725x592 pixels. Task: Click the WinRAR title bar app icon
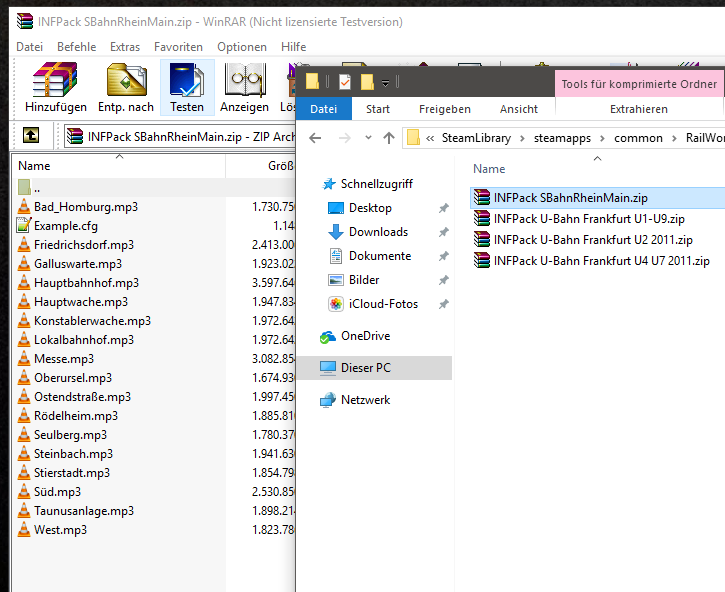tap(25, 21)
